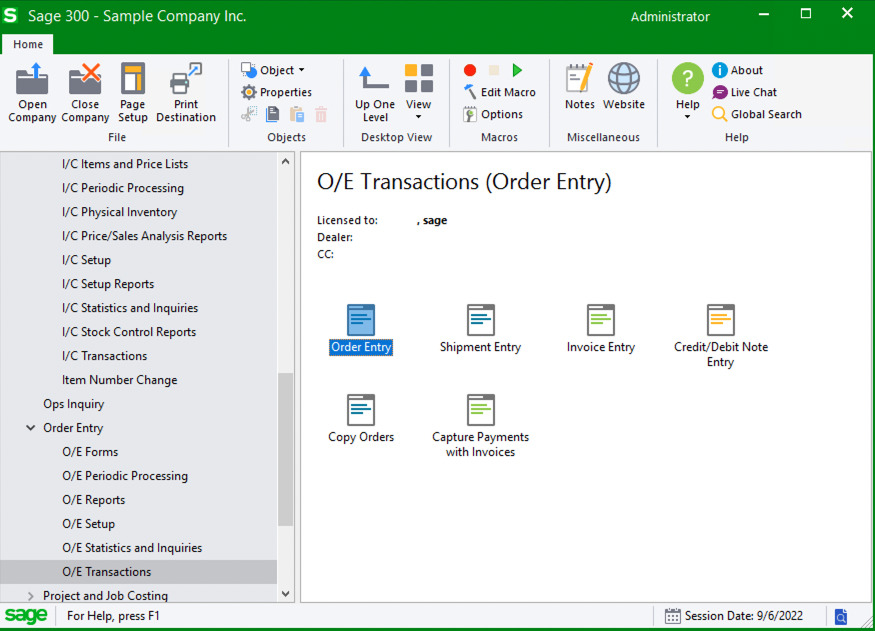Select the Home ribbon tab
Screen dimensions: 875x631
click(28, 44)
